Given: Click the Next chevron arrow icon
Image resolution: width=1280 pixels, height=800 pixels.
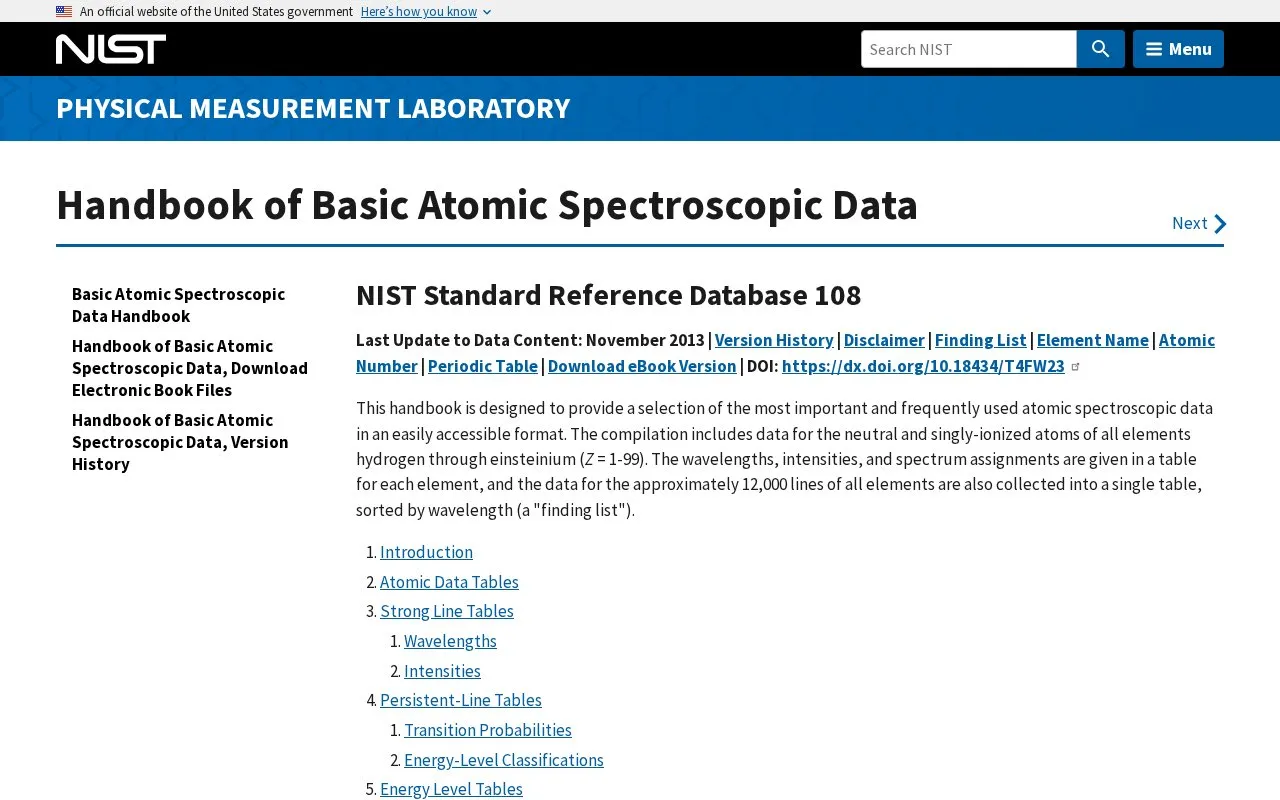Looking at the screenshot, I should [x=1220, y=224].
